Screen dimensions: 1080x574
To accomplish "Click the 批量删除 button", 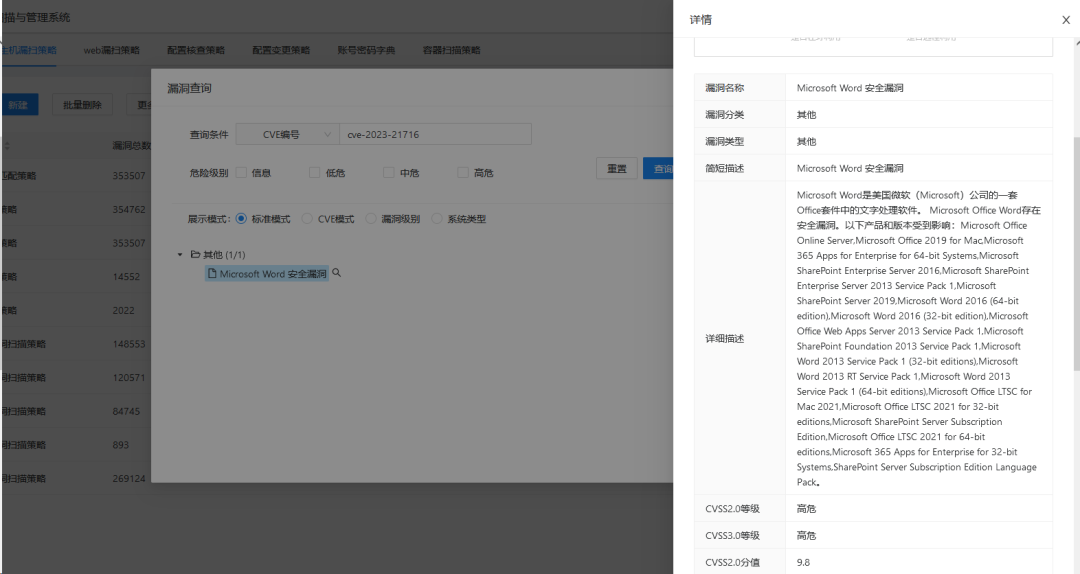I will tap(82, 105).
